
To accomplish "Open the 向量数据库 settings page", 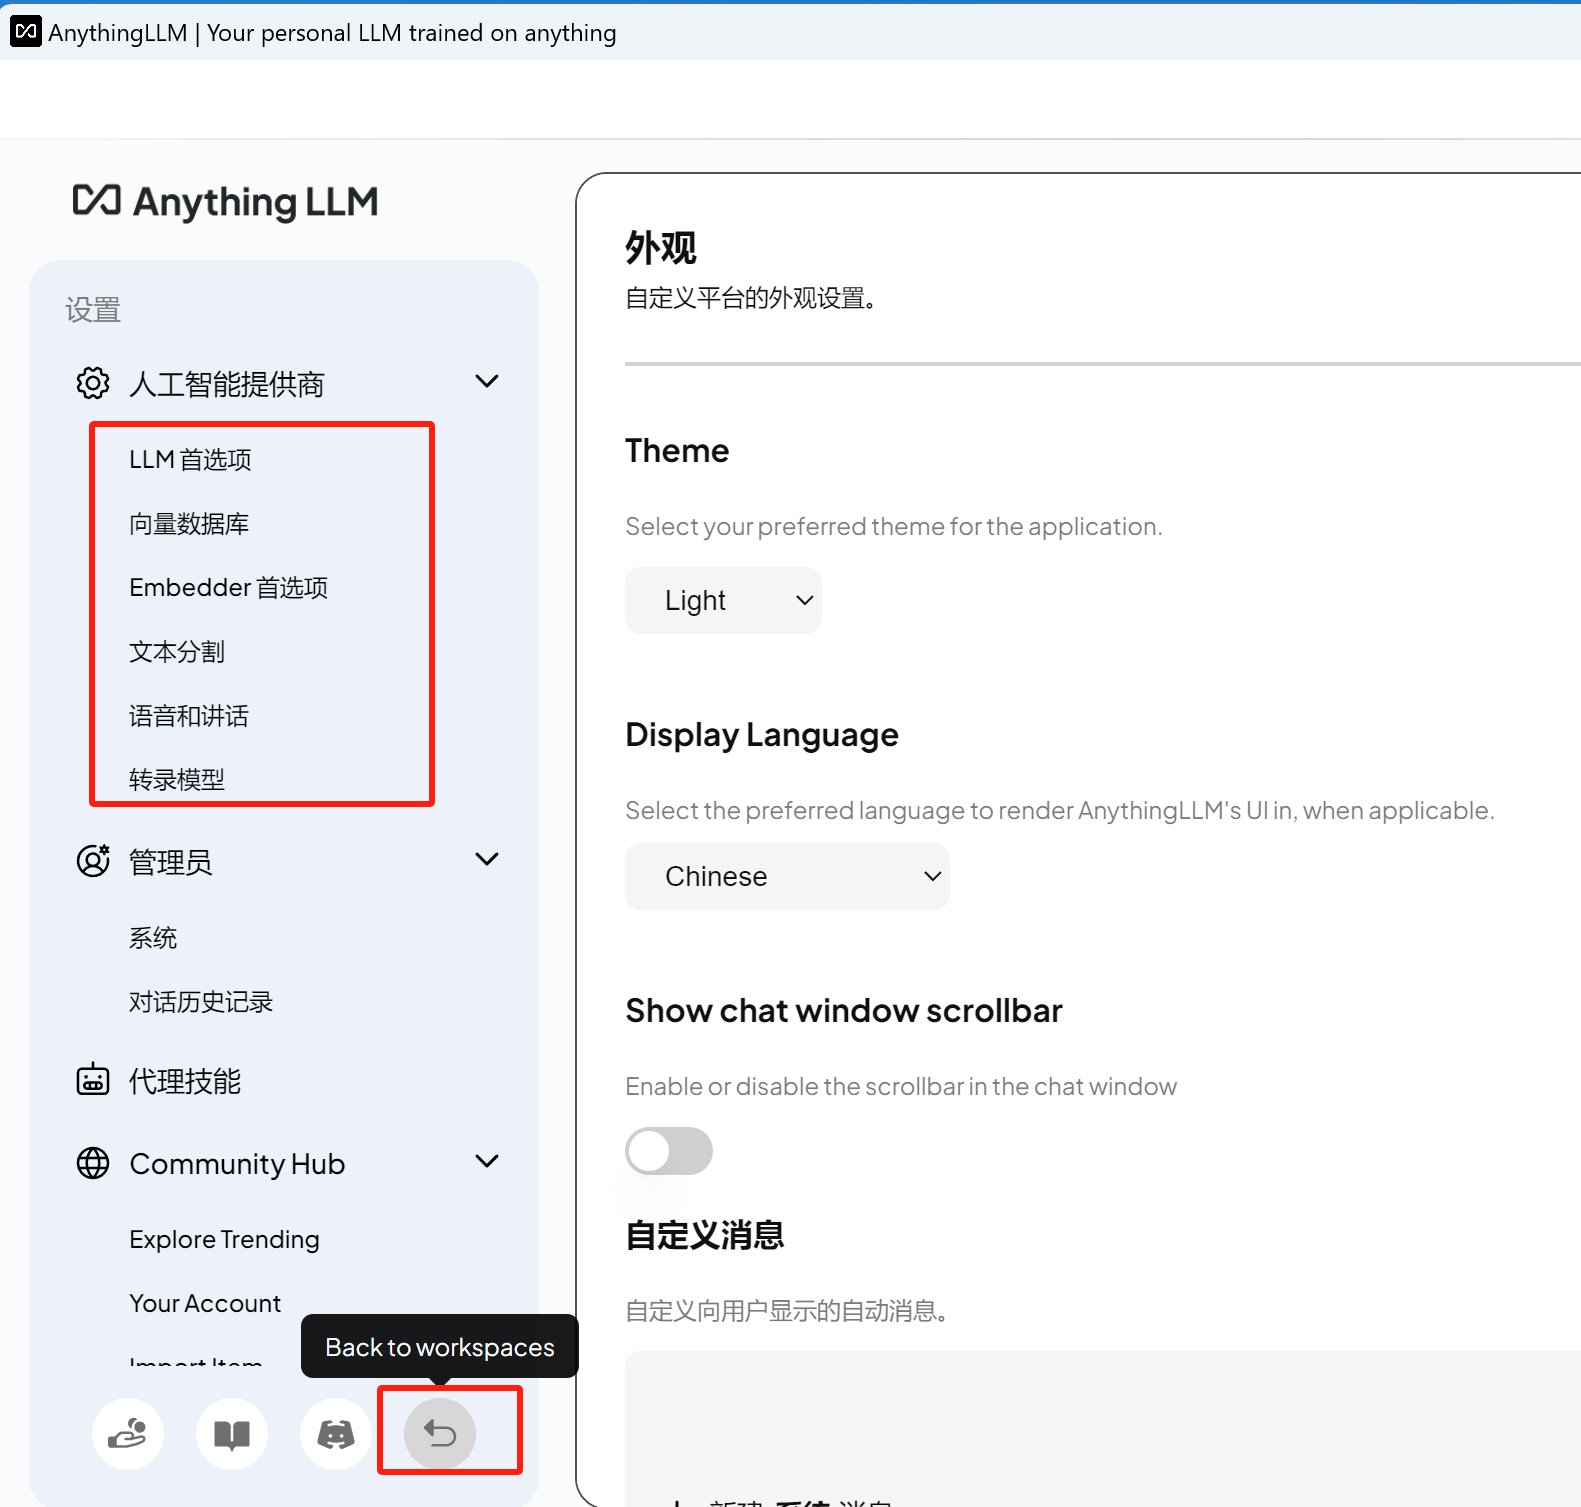I will [189, 523].
